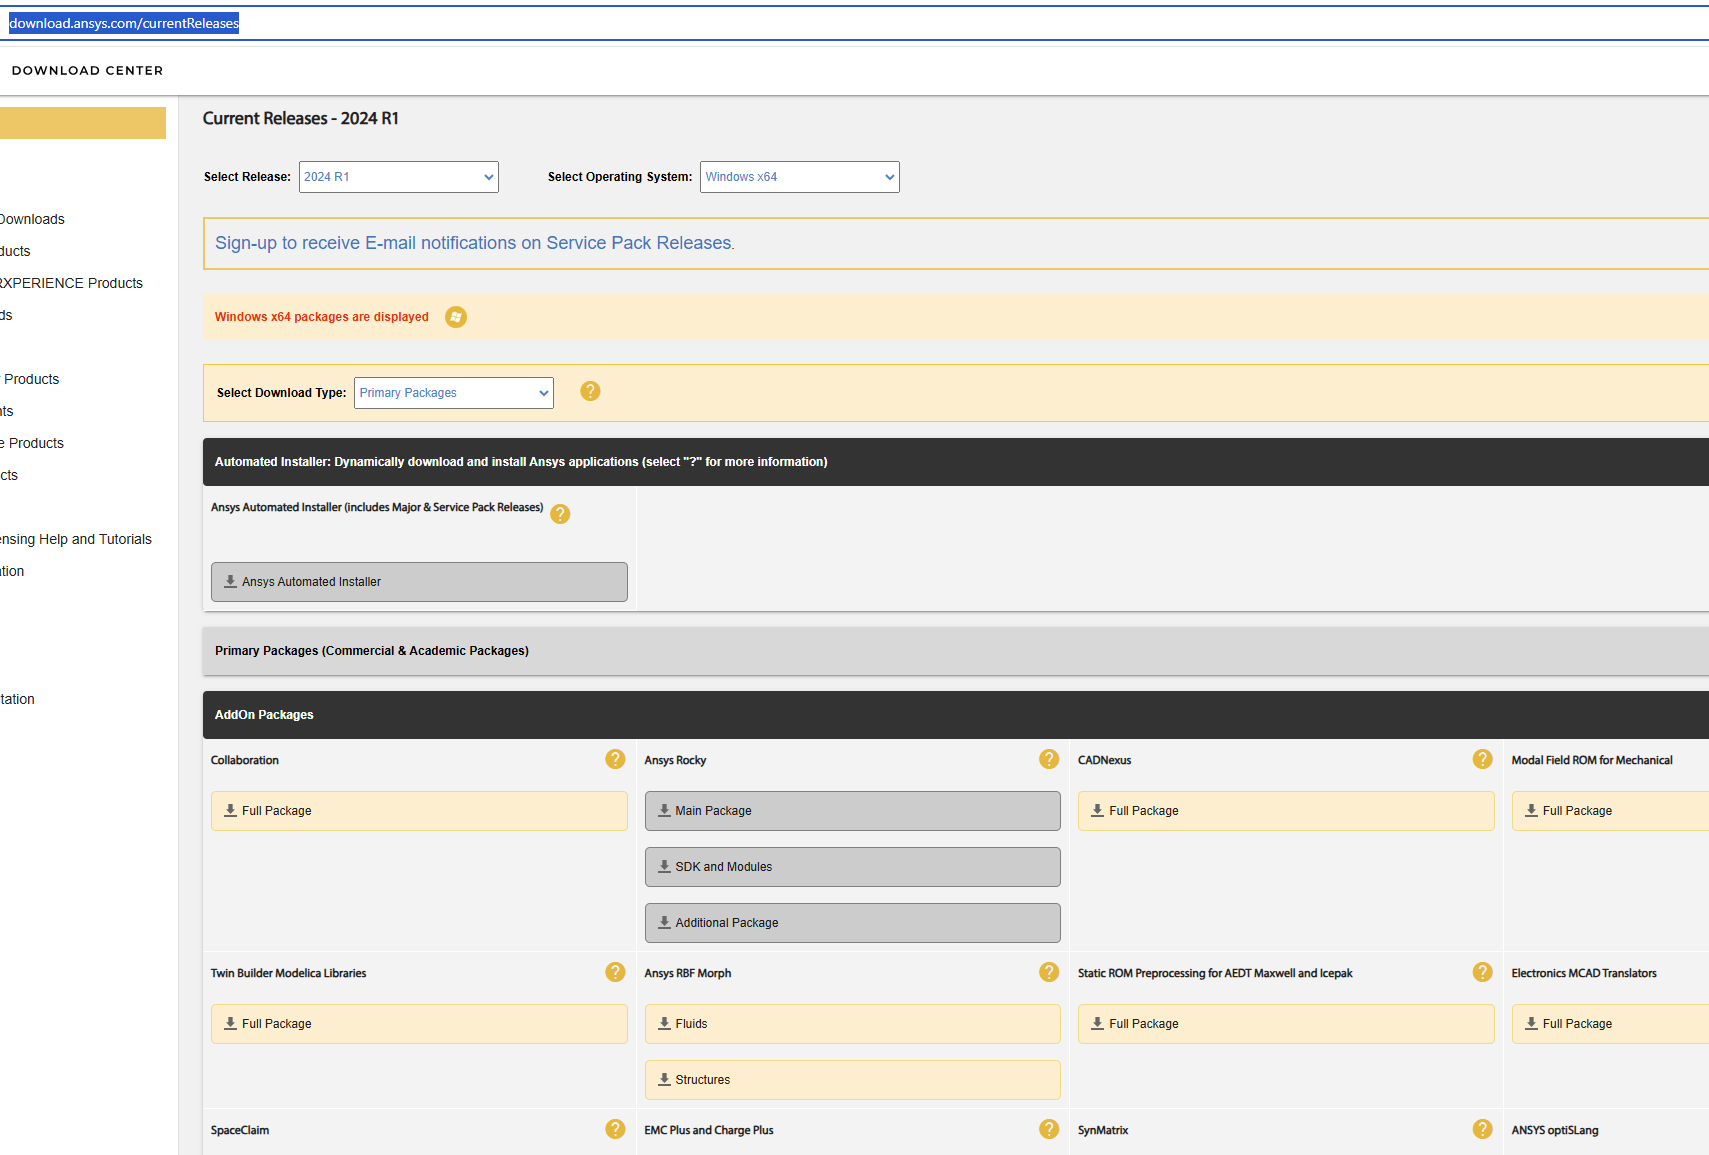Open the Ansys Rocky help question icon

pos(1048,759)
